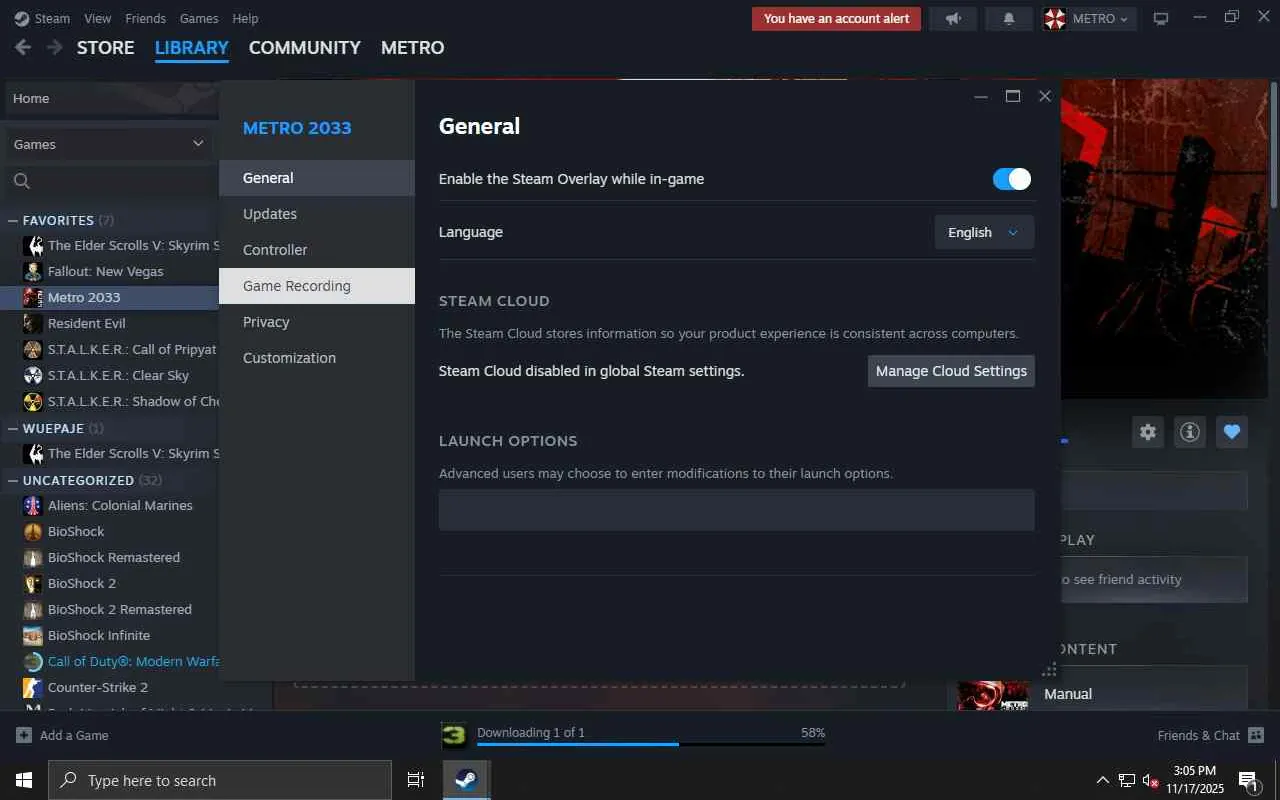This screenshot has height=800, width=1280.
Task: Click the game info icon
Action: coord(1190,432)
